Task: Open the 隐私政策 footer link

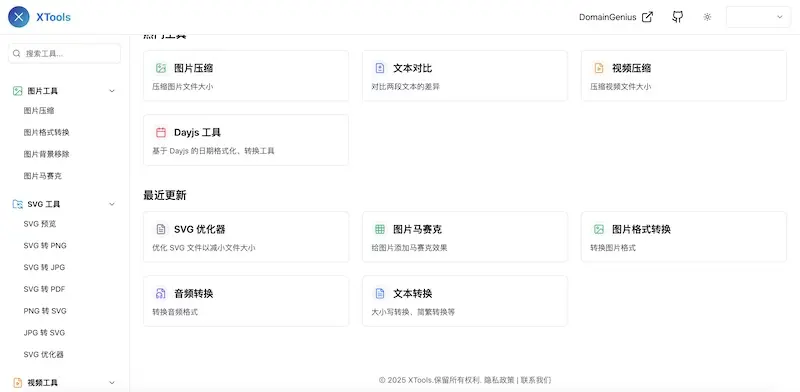Action: [499, 380]
